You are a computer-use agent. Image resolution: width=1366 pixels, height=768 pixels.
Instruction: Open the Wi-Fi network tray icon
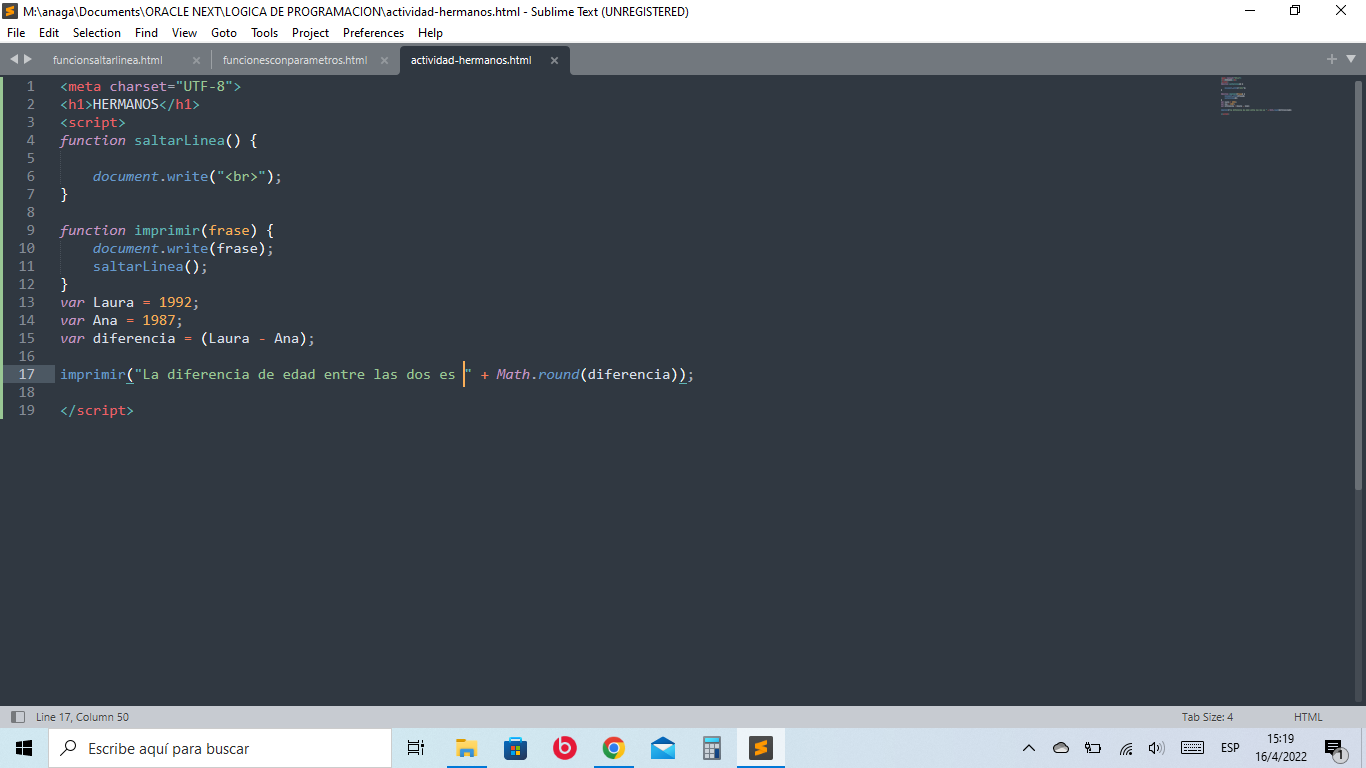coord(1126,748)
